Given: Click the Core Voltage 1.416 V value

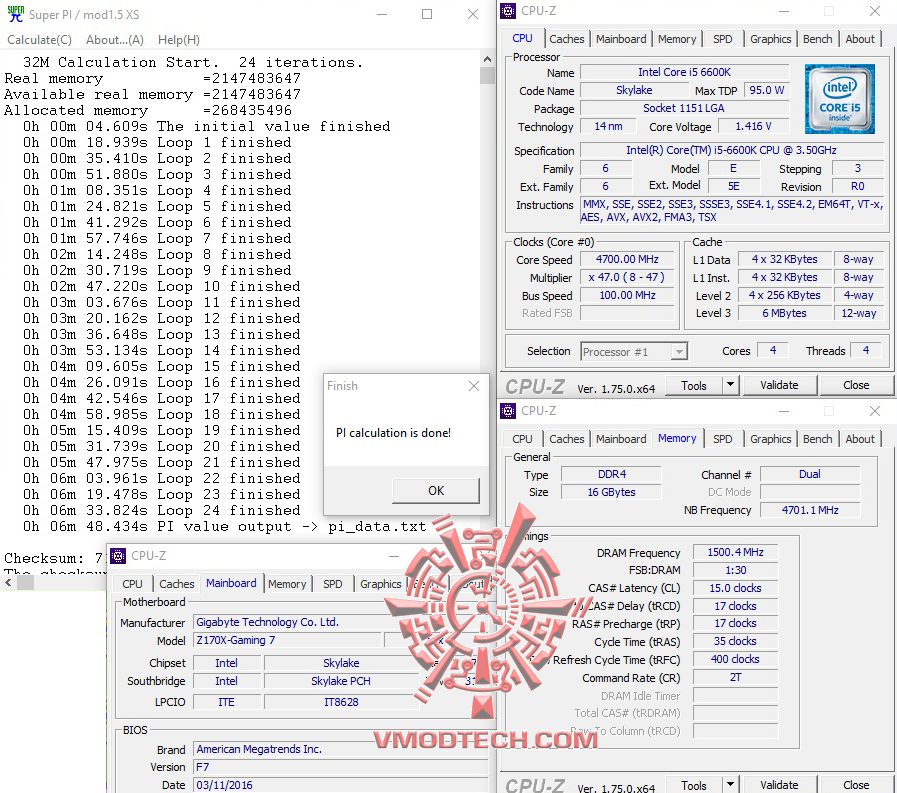Looking at the screenshot, I should click(x=753, y=126).
